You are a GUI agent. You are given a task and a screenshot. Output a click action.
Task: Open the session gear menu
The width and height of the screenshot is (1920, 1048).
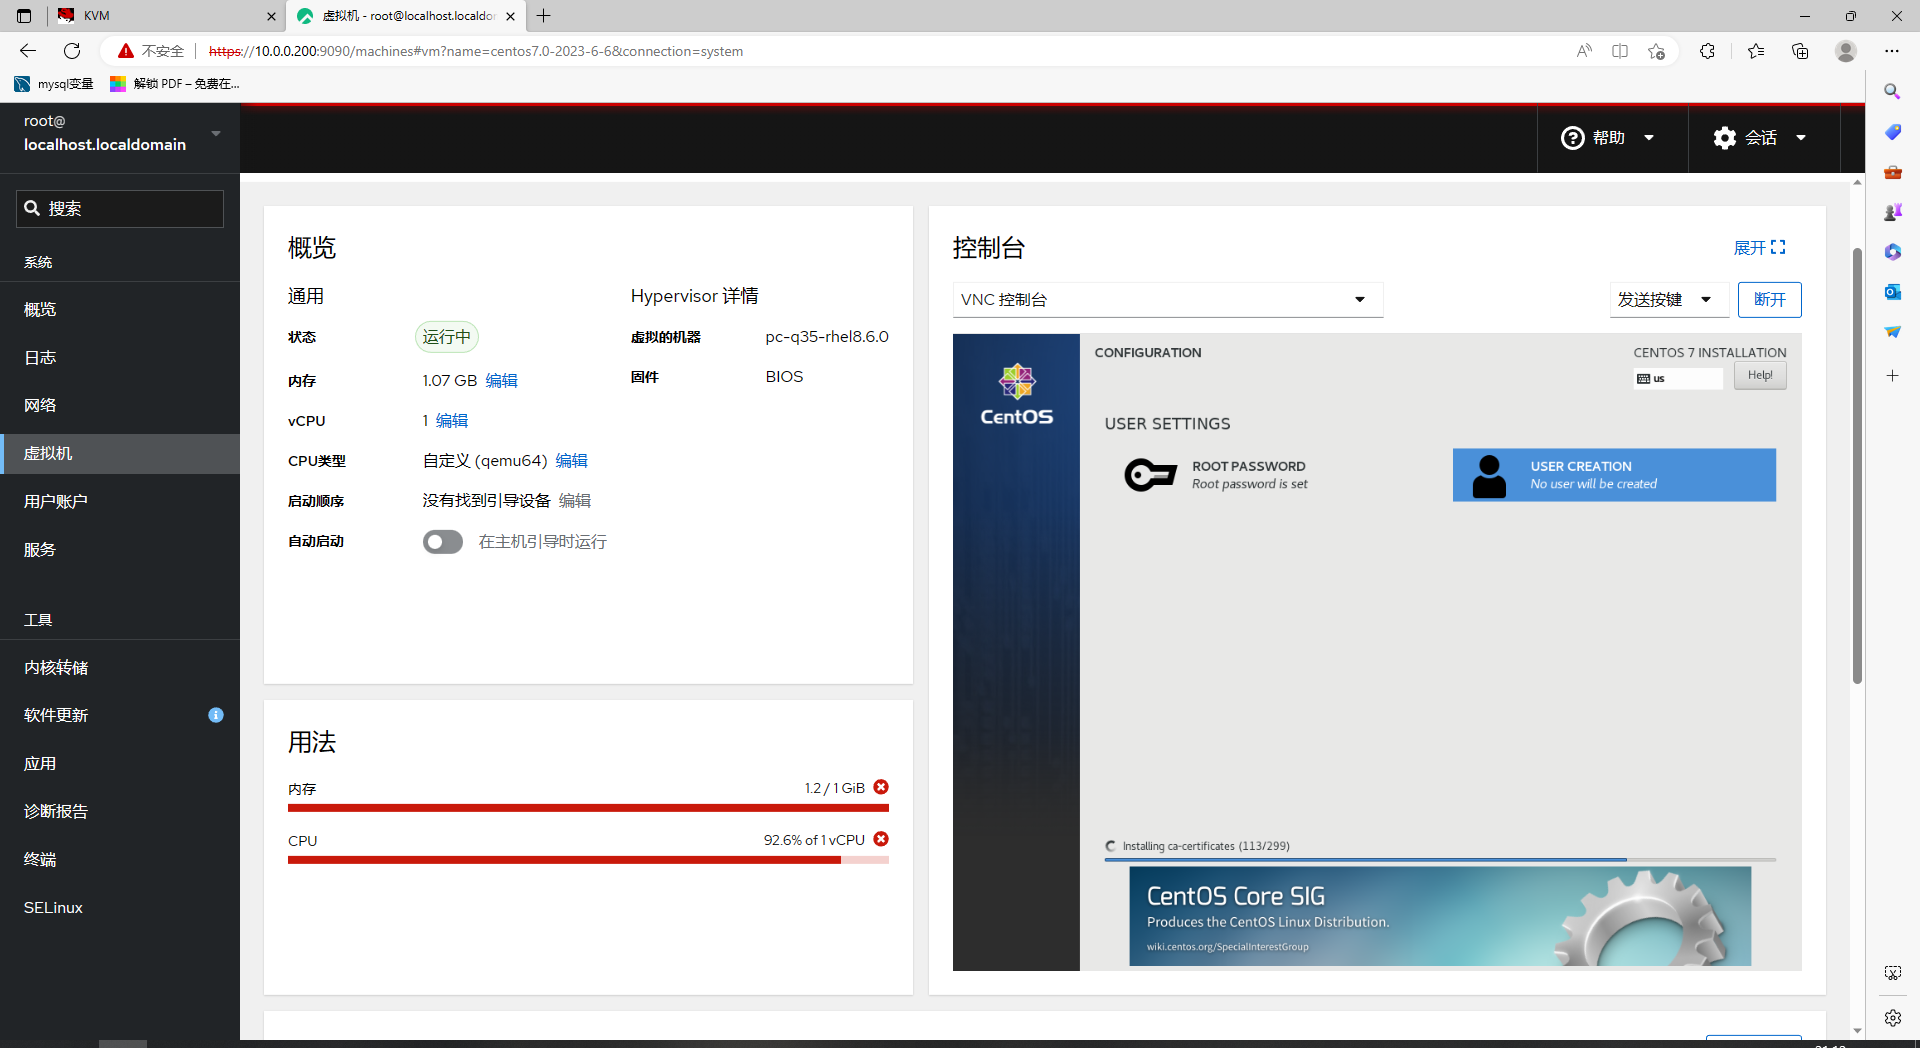coord(1724,138)
